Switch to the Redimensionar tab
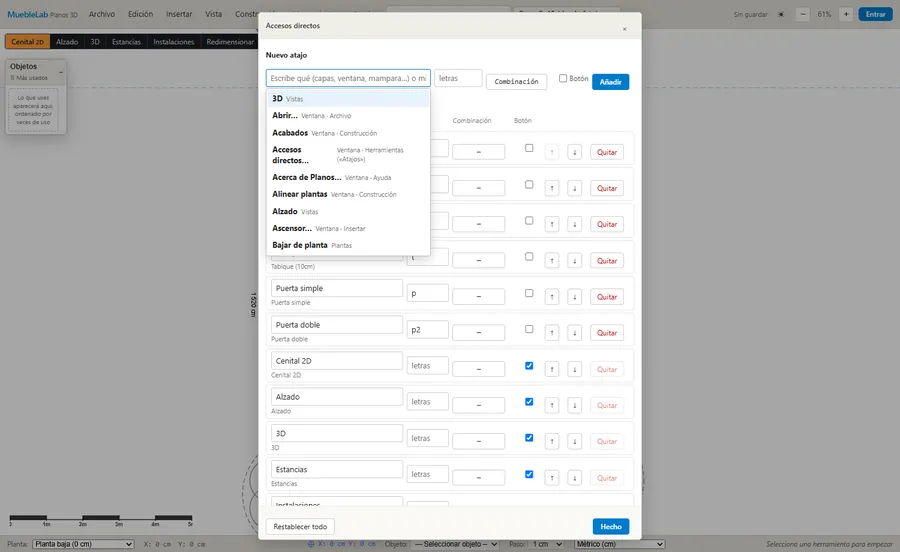 [x=230, y=42]
